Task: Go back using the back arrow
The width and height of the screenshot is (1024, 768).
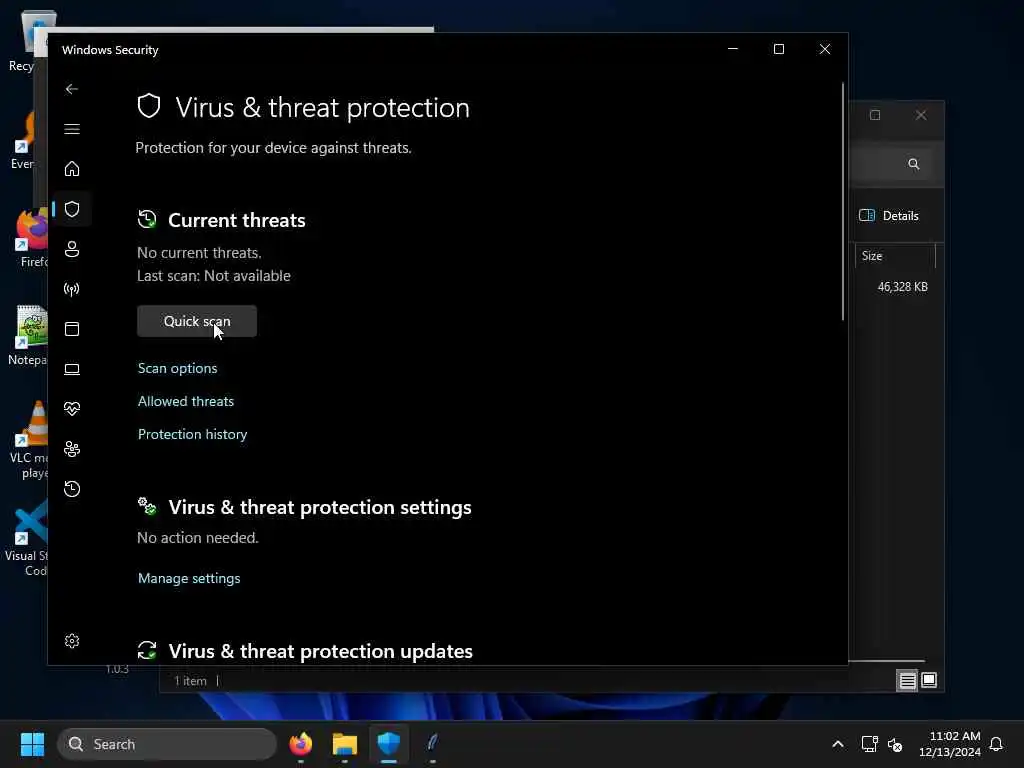Action: [72, 89]
